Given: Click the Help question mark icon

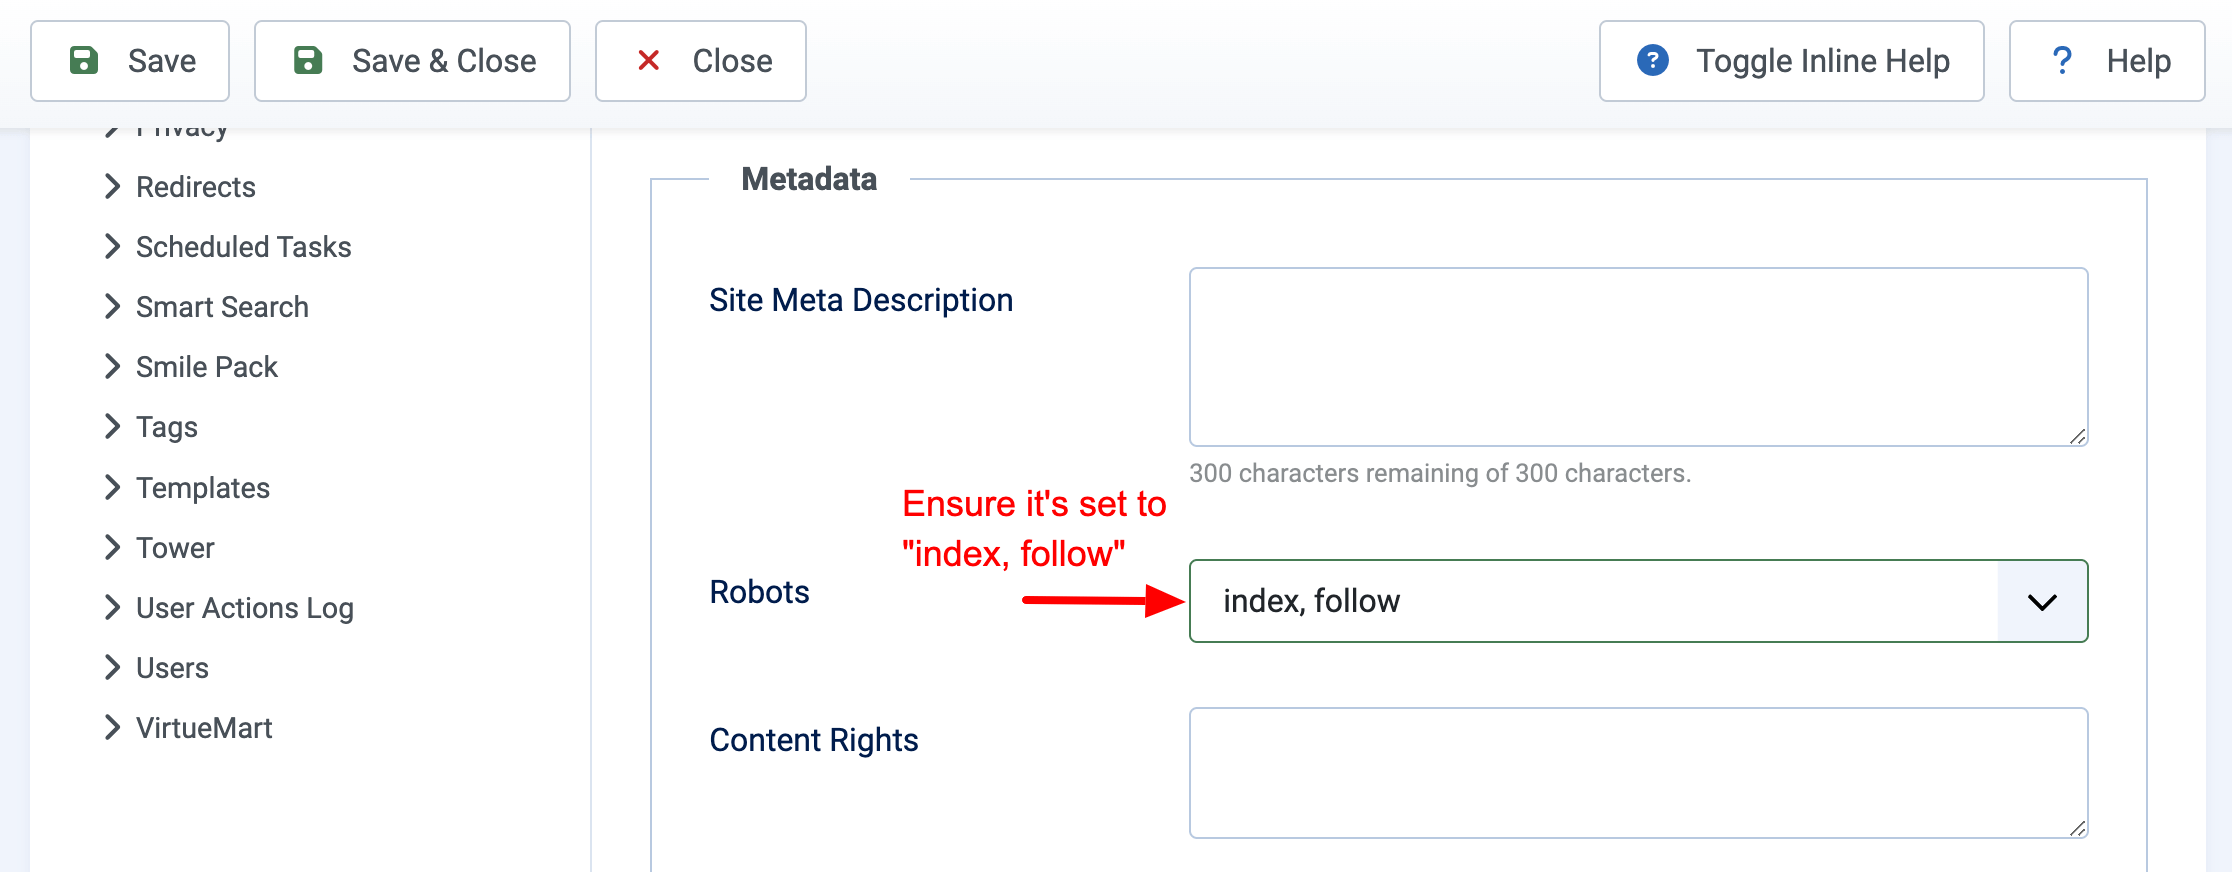Looking at the screenshot, I should [2062, 61].
